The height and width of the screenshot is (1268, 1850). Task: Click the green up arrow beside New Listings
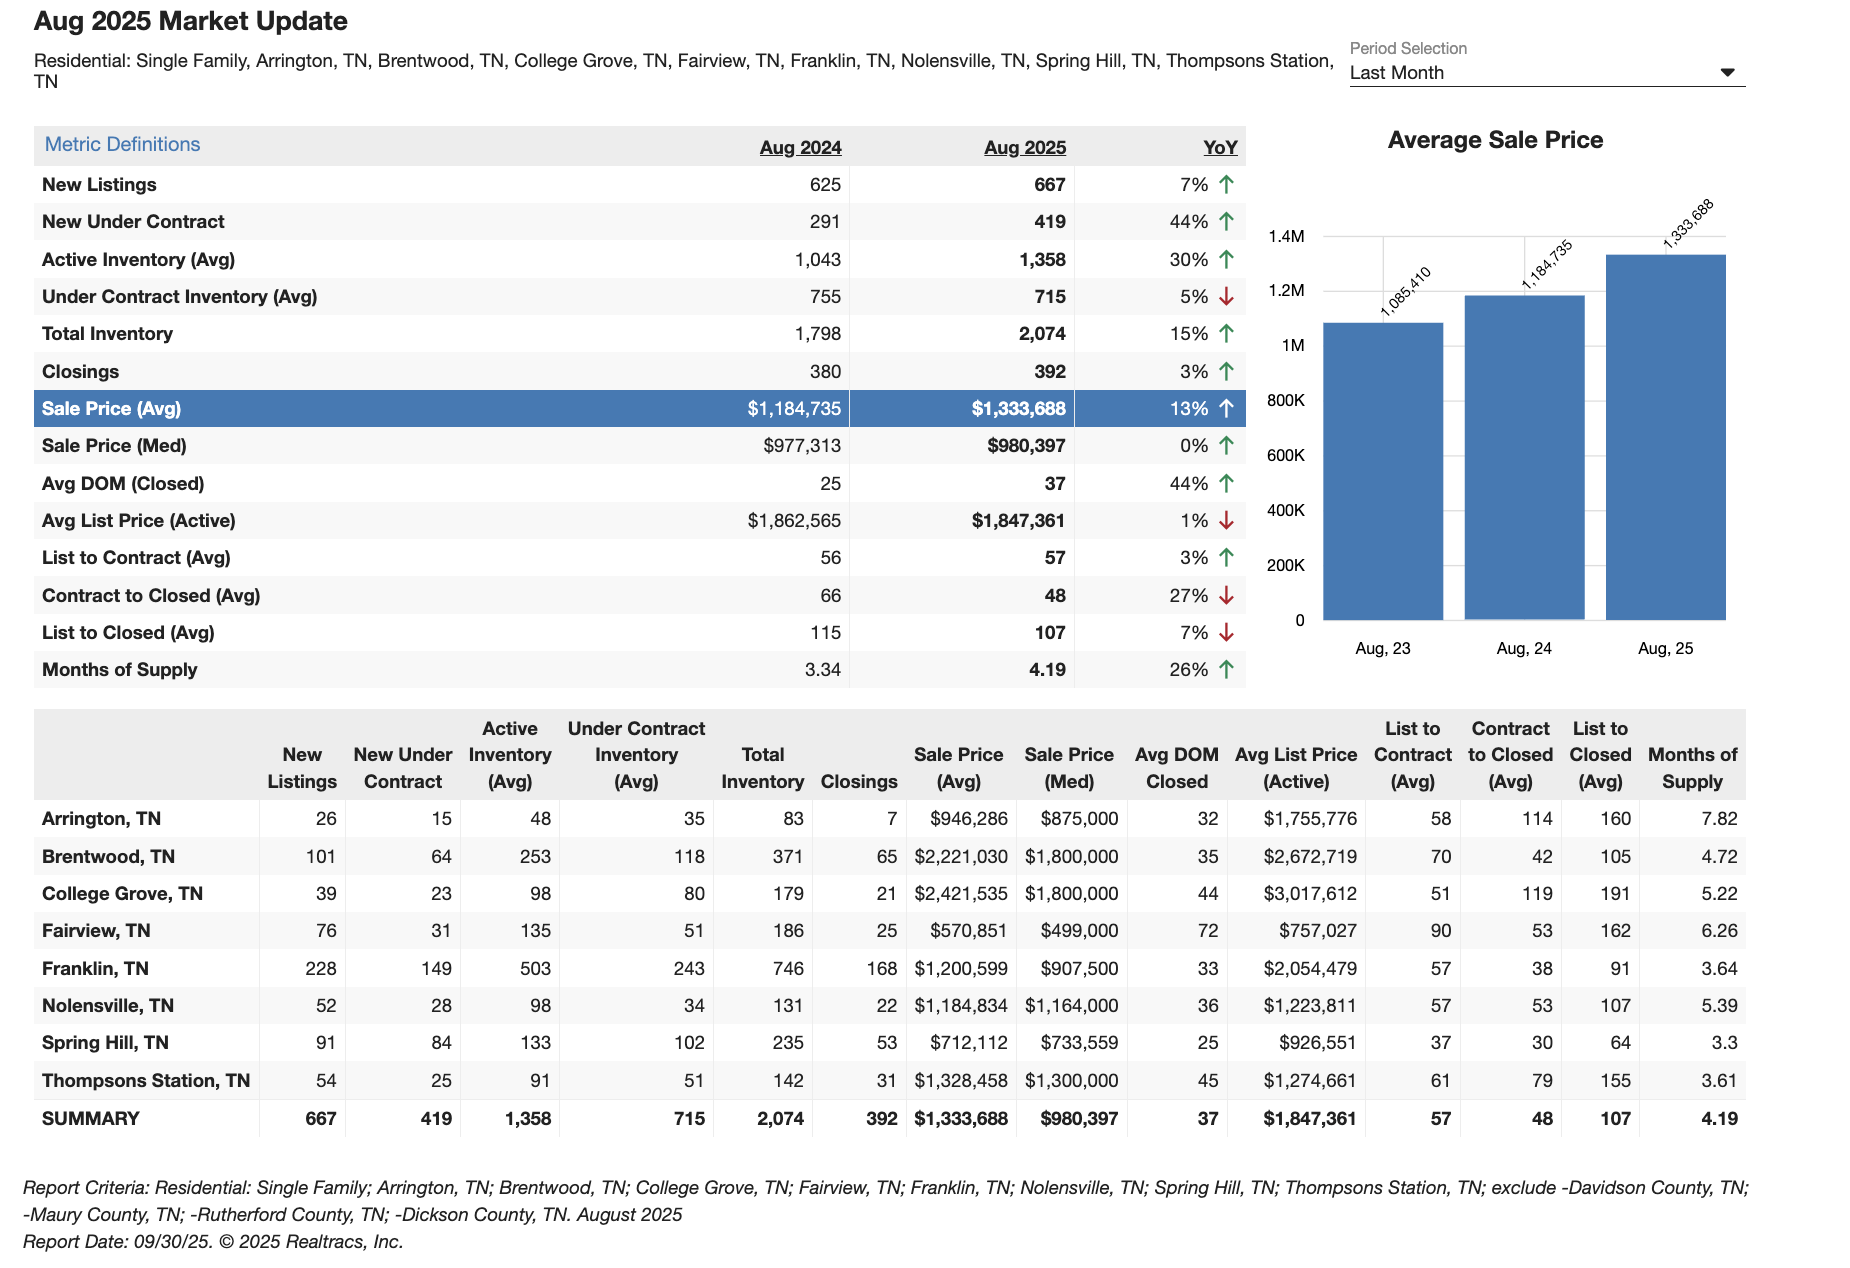[1226, 184]
